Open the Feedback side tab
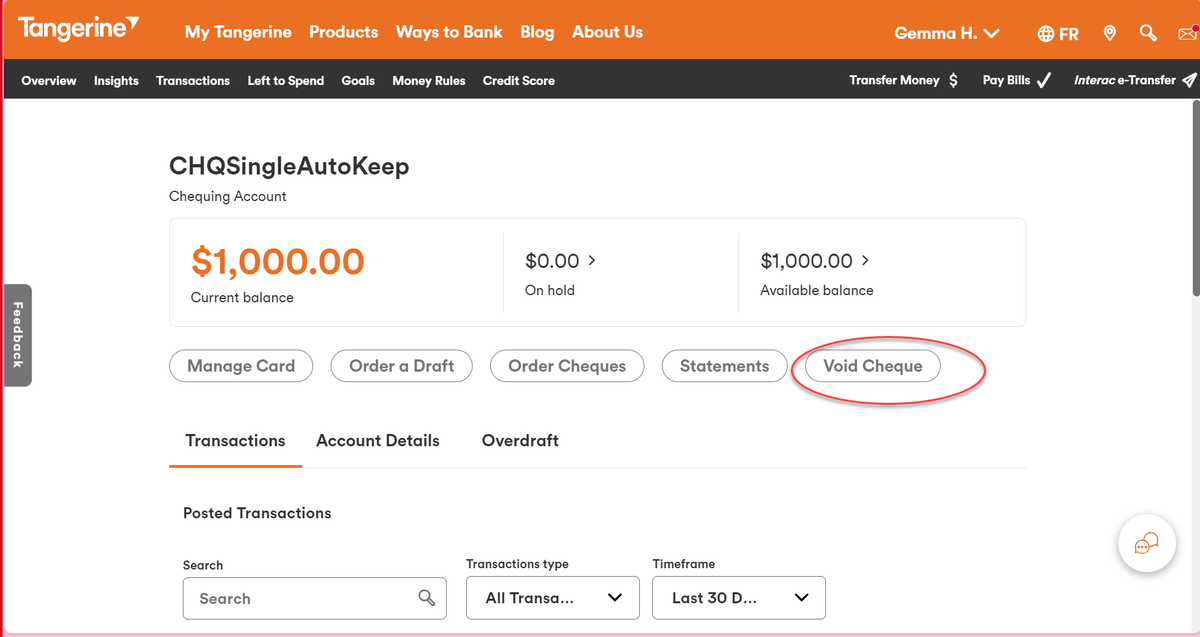The image size is (1200, 637). 17,335
